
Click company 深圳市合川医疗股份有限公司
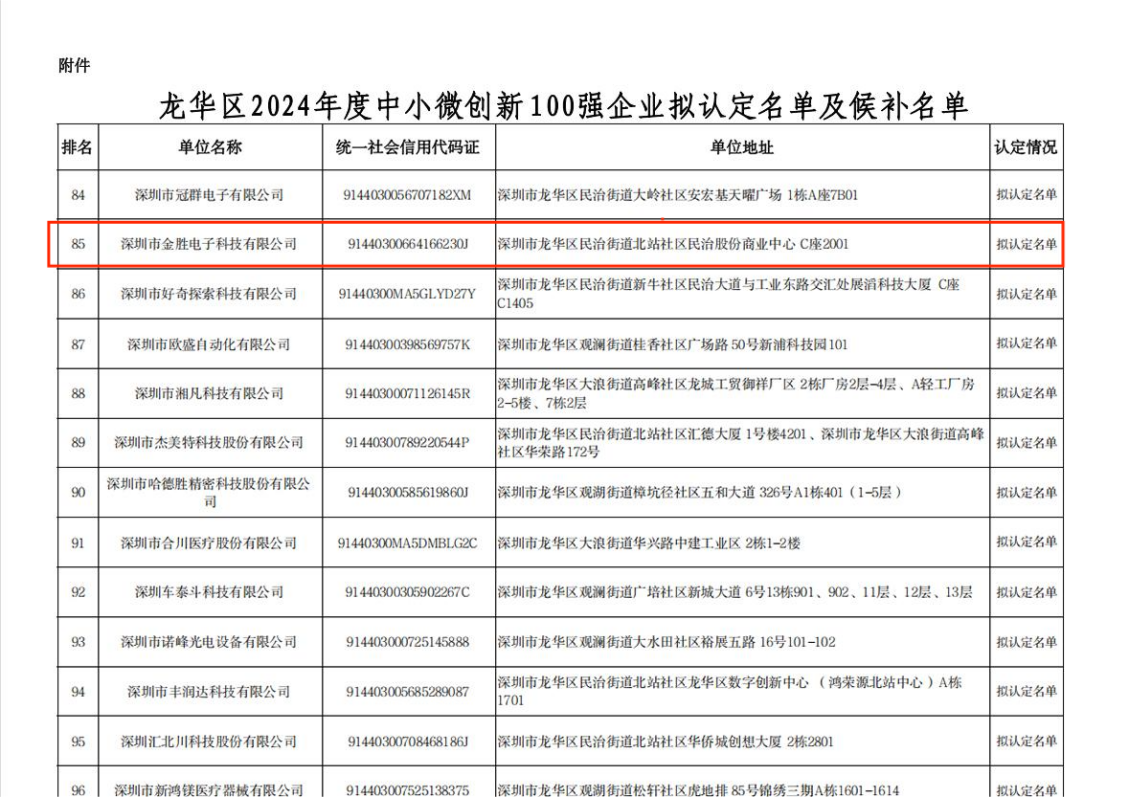pos(209,543)
